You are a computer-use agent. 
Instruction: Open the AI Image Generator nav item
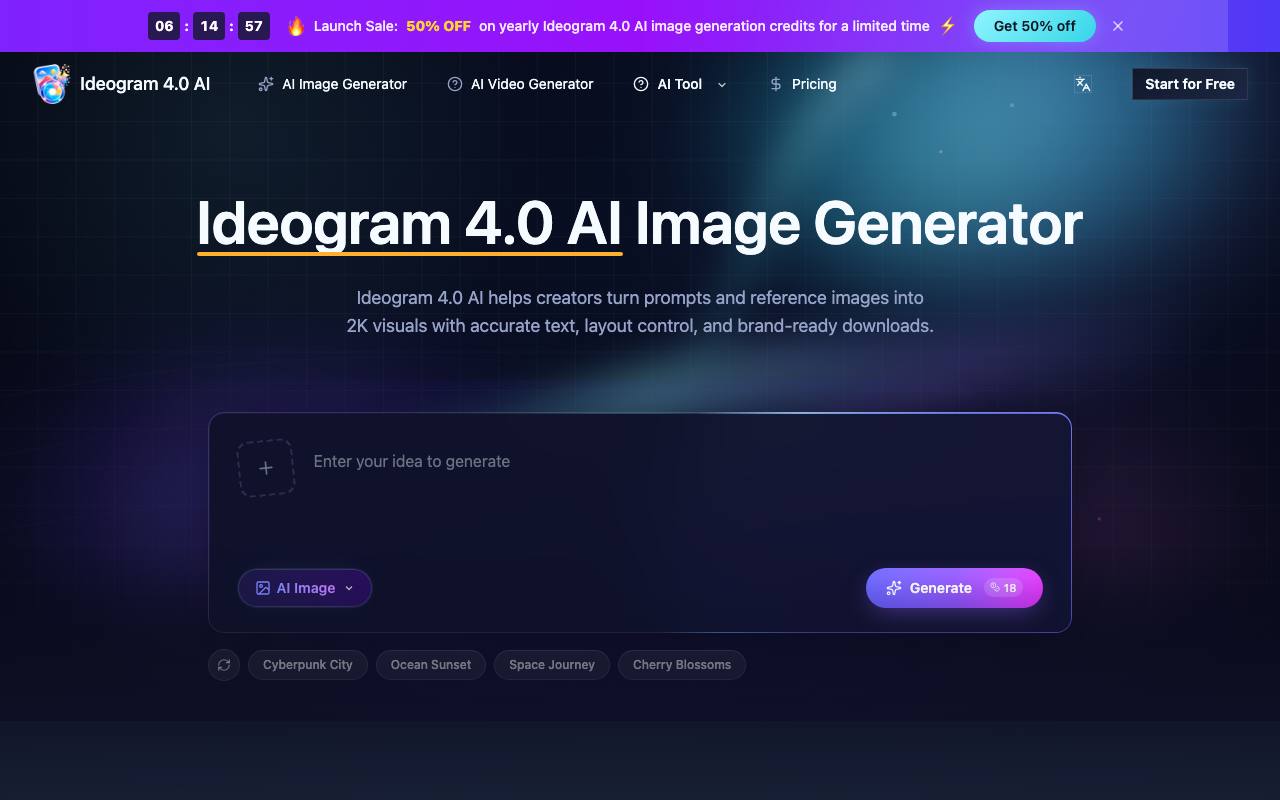(x=332, y=84)
